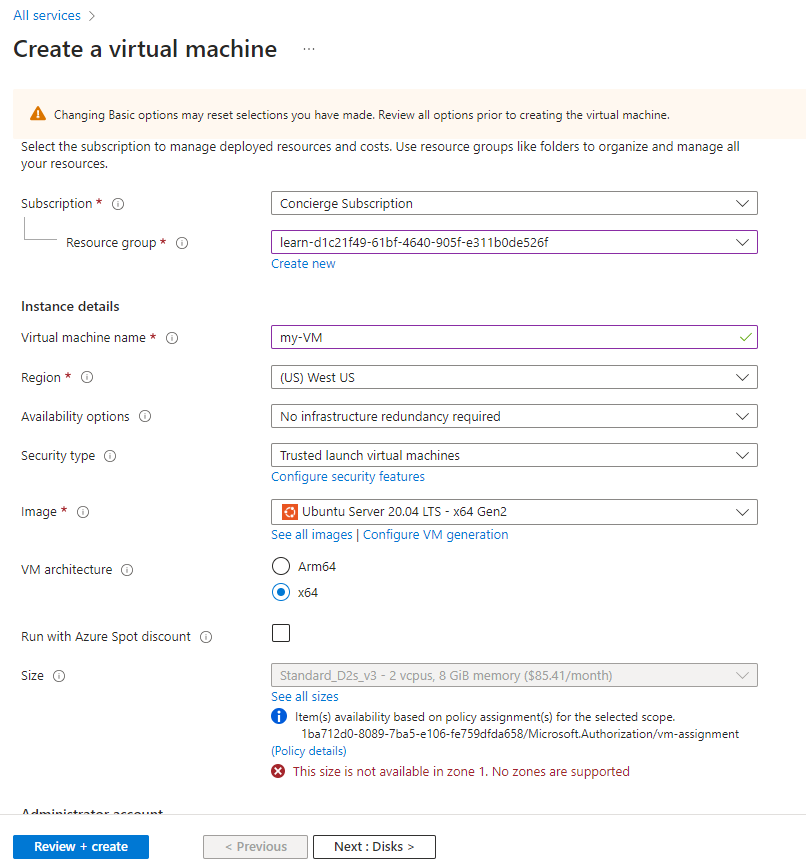Click the Instance details heading

pyautogui.click(x=70, y=307)
